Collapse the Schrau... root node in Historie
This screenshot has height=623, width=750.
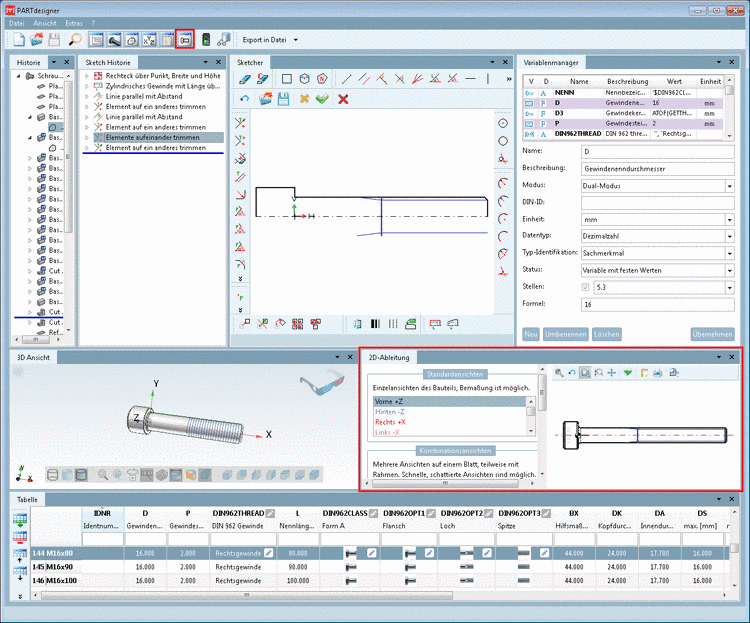[x=18, y=76]
